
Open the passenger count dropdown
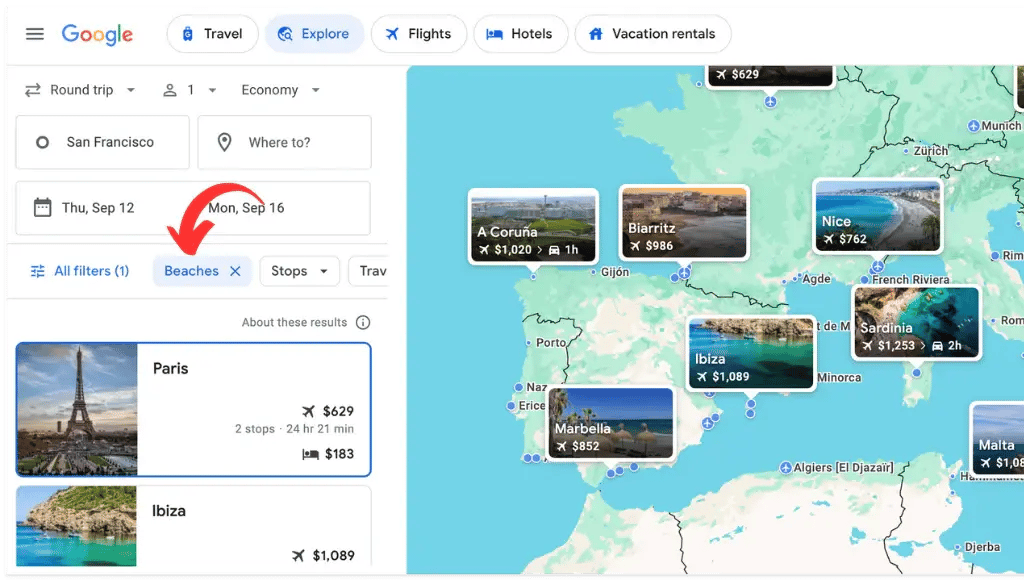(x=189, y=90)
